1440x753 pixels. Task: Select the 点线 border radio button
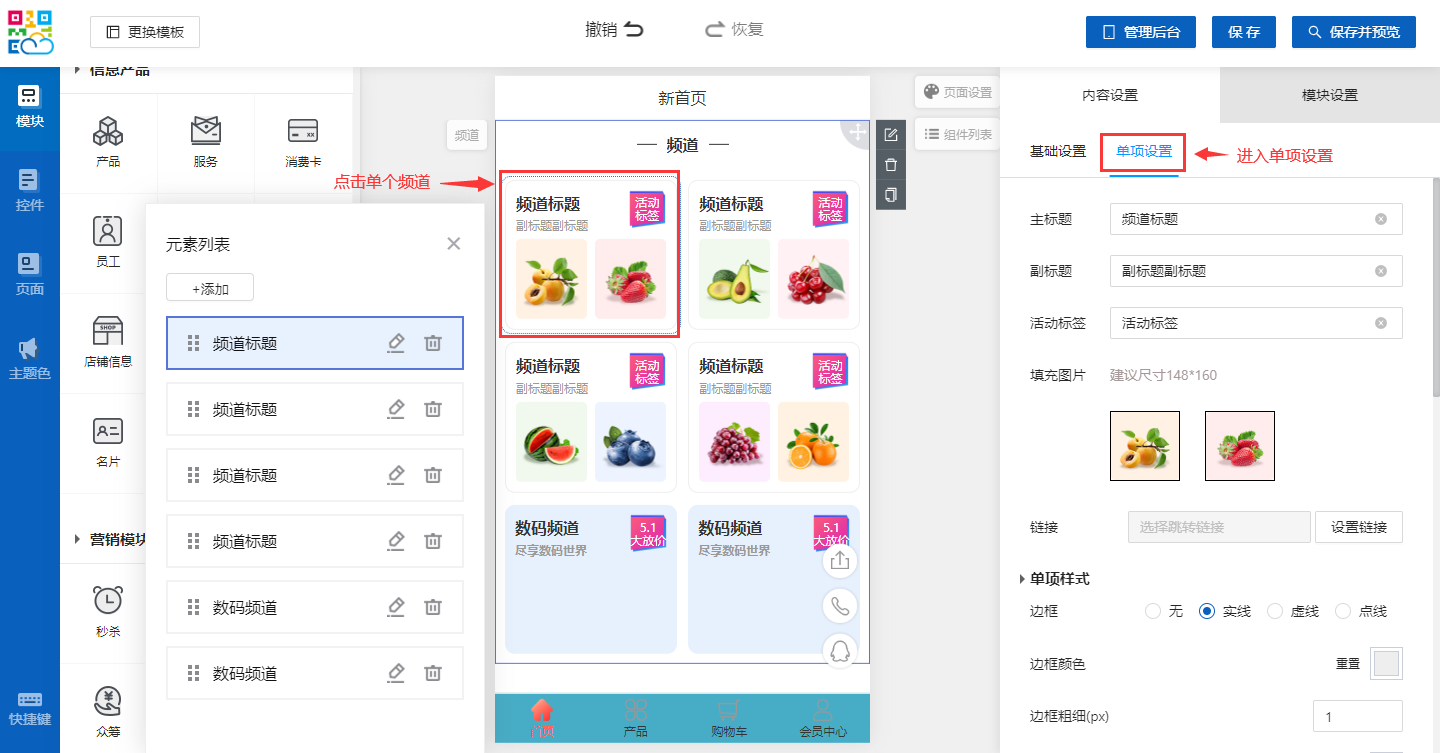click(x=1343, y=611)
